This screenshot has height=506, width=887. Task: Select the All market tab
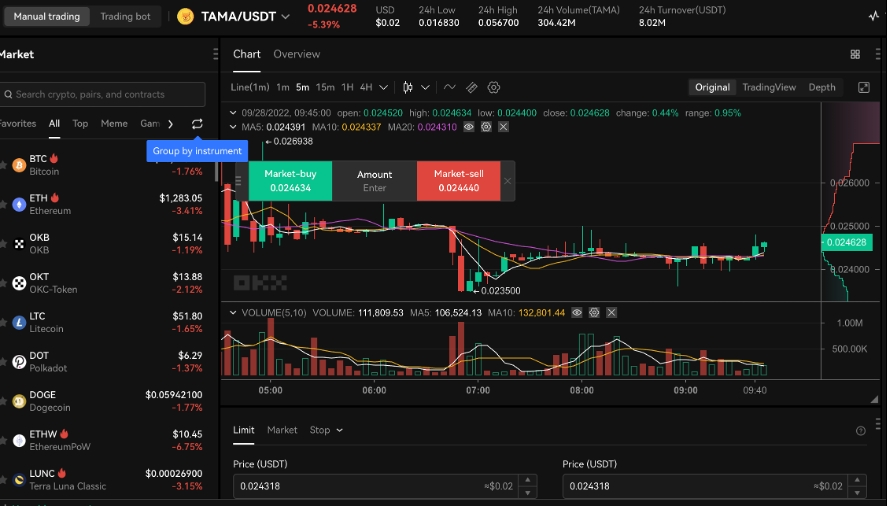coord(54,123)
